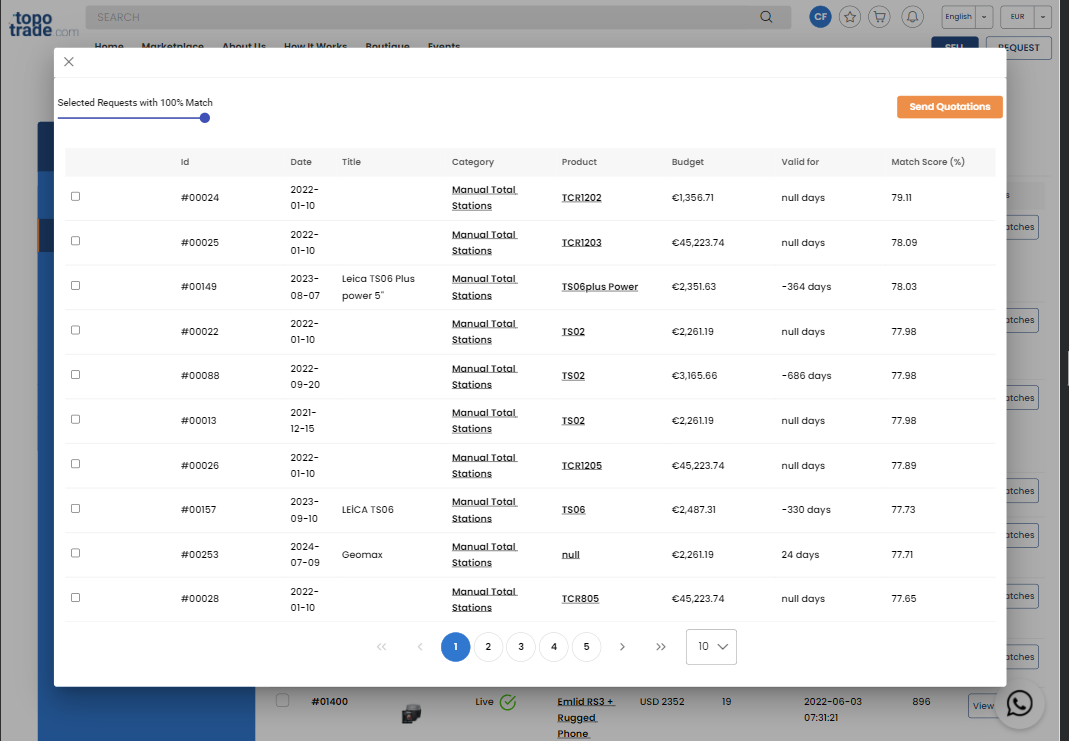Open TS06 product link

pyautogui.click(x=573, y=510)
